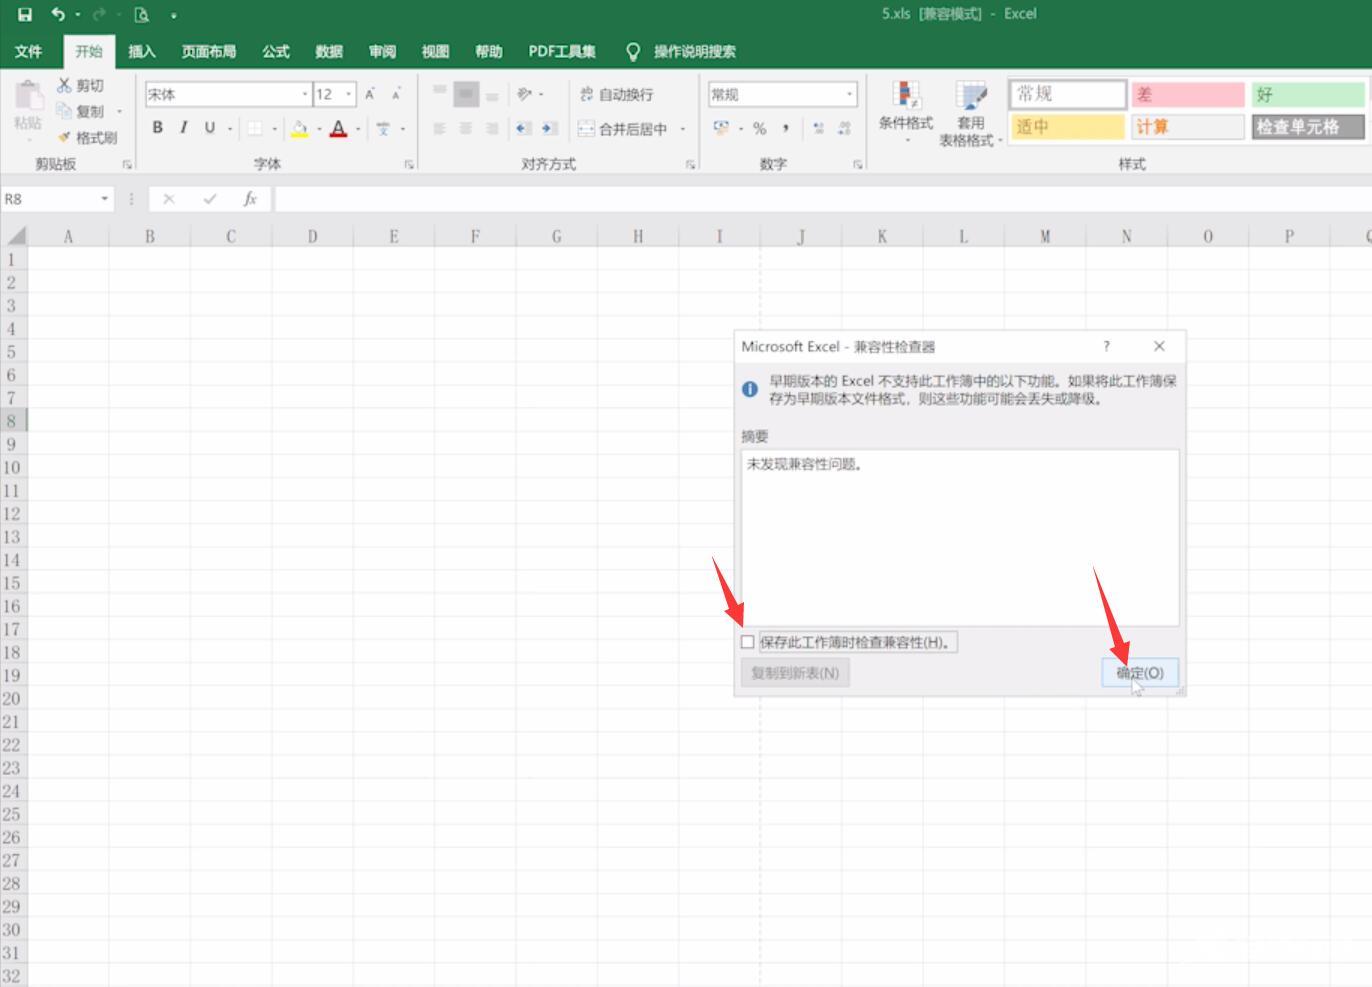Click the select-all corner triangle of sheet
The image size is (1372, 987).
pyautogui.click(x=15, y=237)
